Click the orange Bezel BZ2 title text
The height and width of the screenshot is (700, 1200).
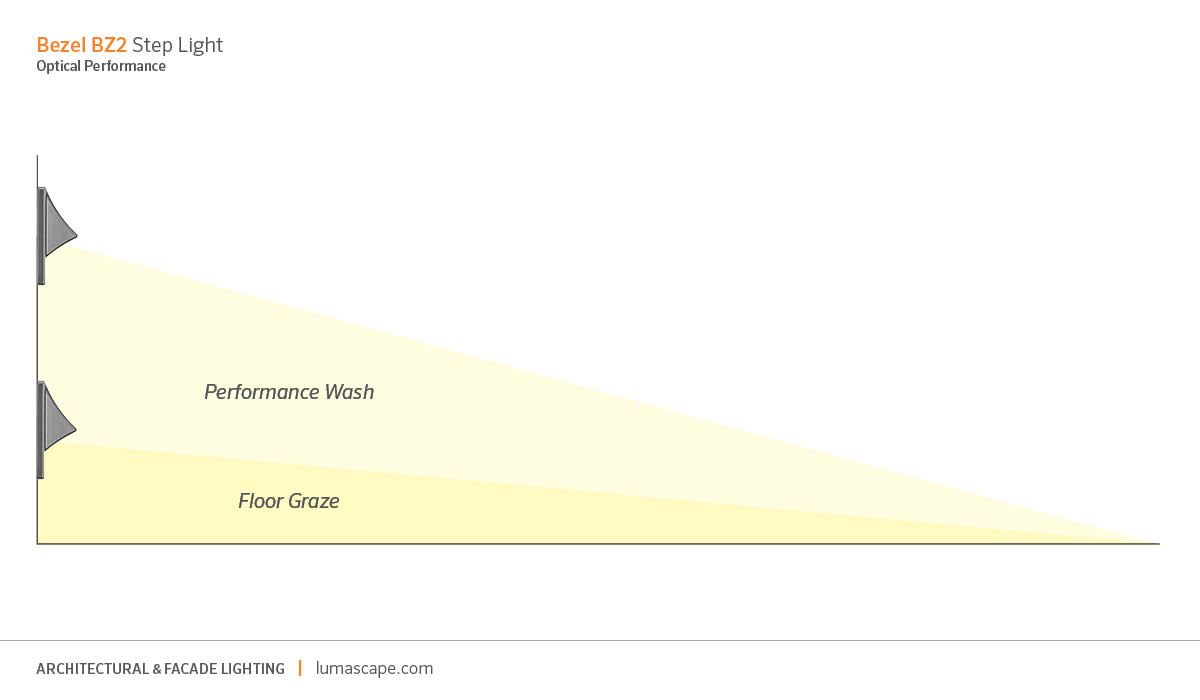click(82, 45)
